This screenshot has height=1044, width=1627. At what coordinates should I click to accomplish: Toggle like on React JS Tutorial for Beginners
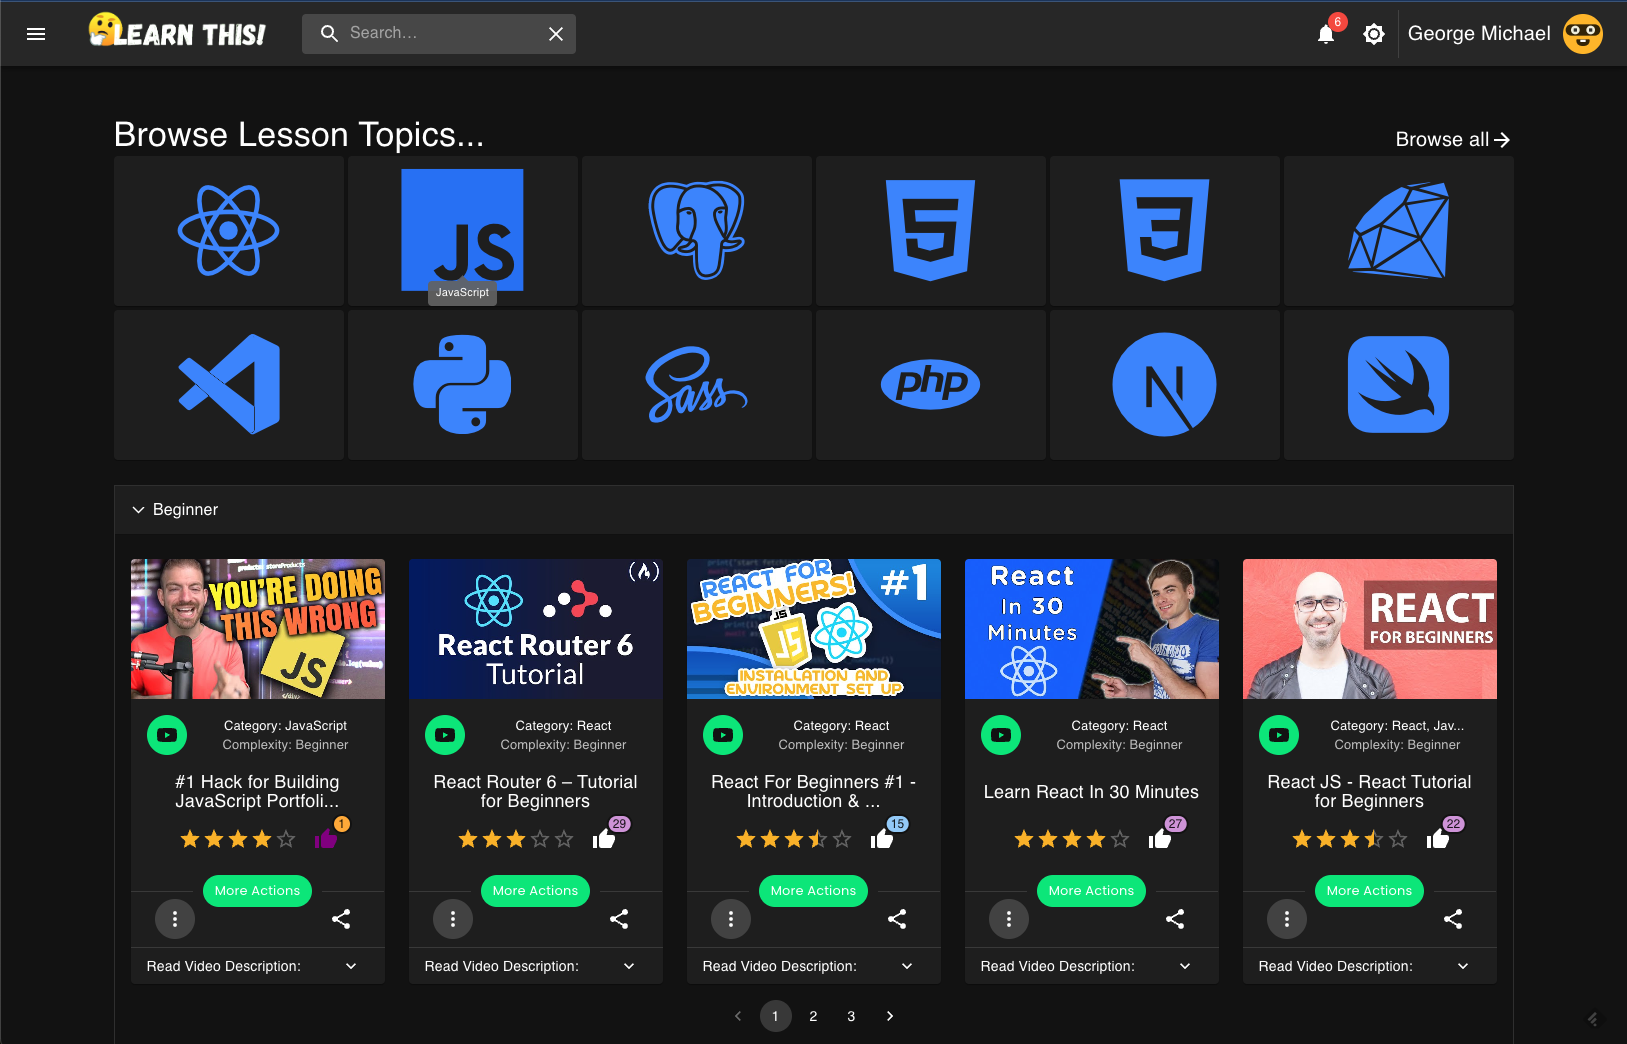tap(1437, 839)
